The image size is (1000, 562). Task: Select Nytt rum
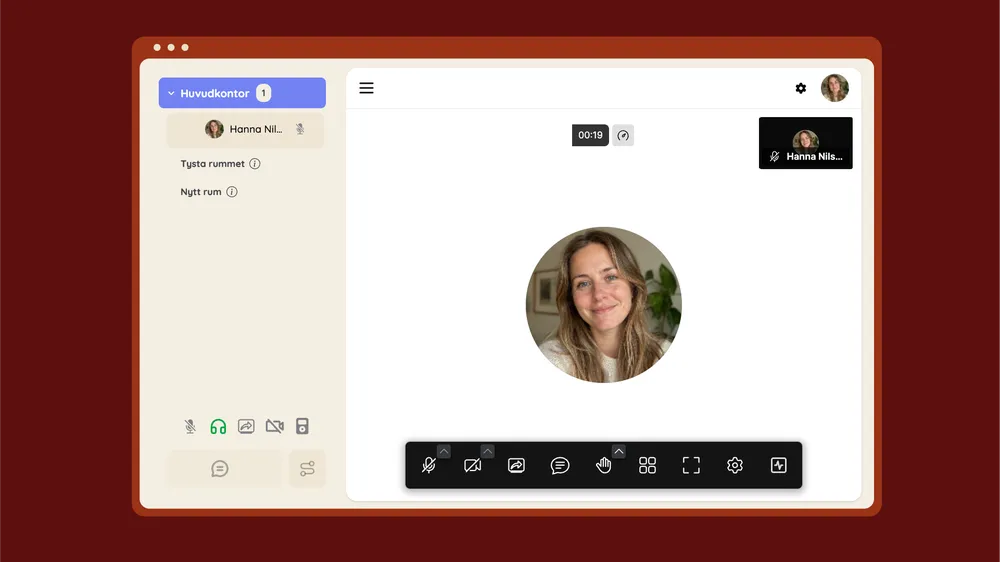(201, 192)
